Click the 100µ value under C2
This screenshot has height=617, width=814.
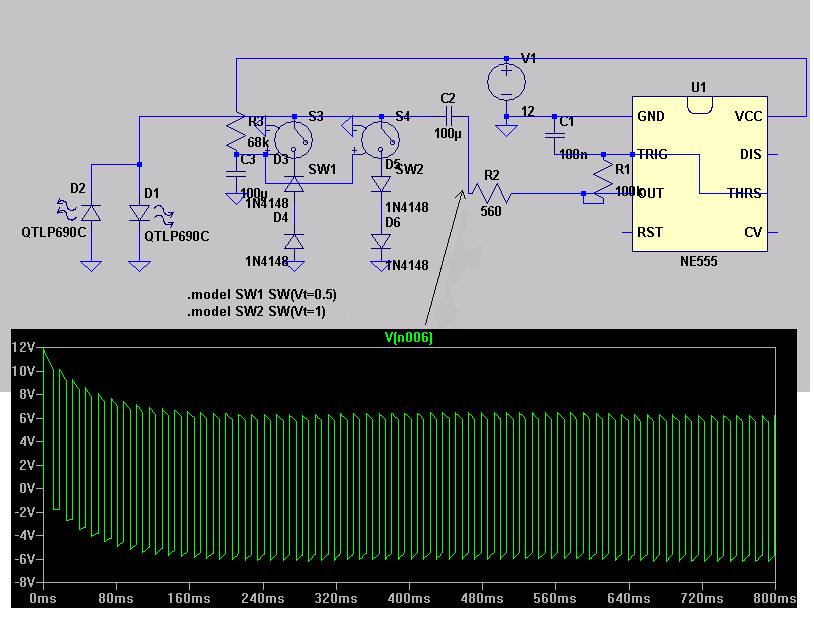(448, 133)
